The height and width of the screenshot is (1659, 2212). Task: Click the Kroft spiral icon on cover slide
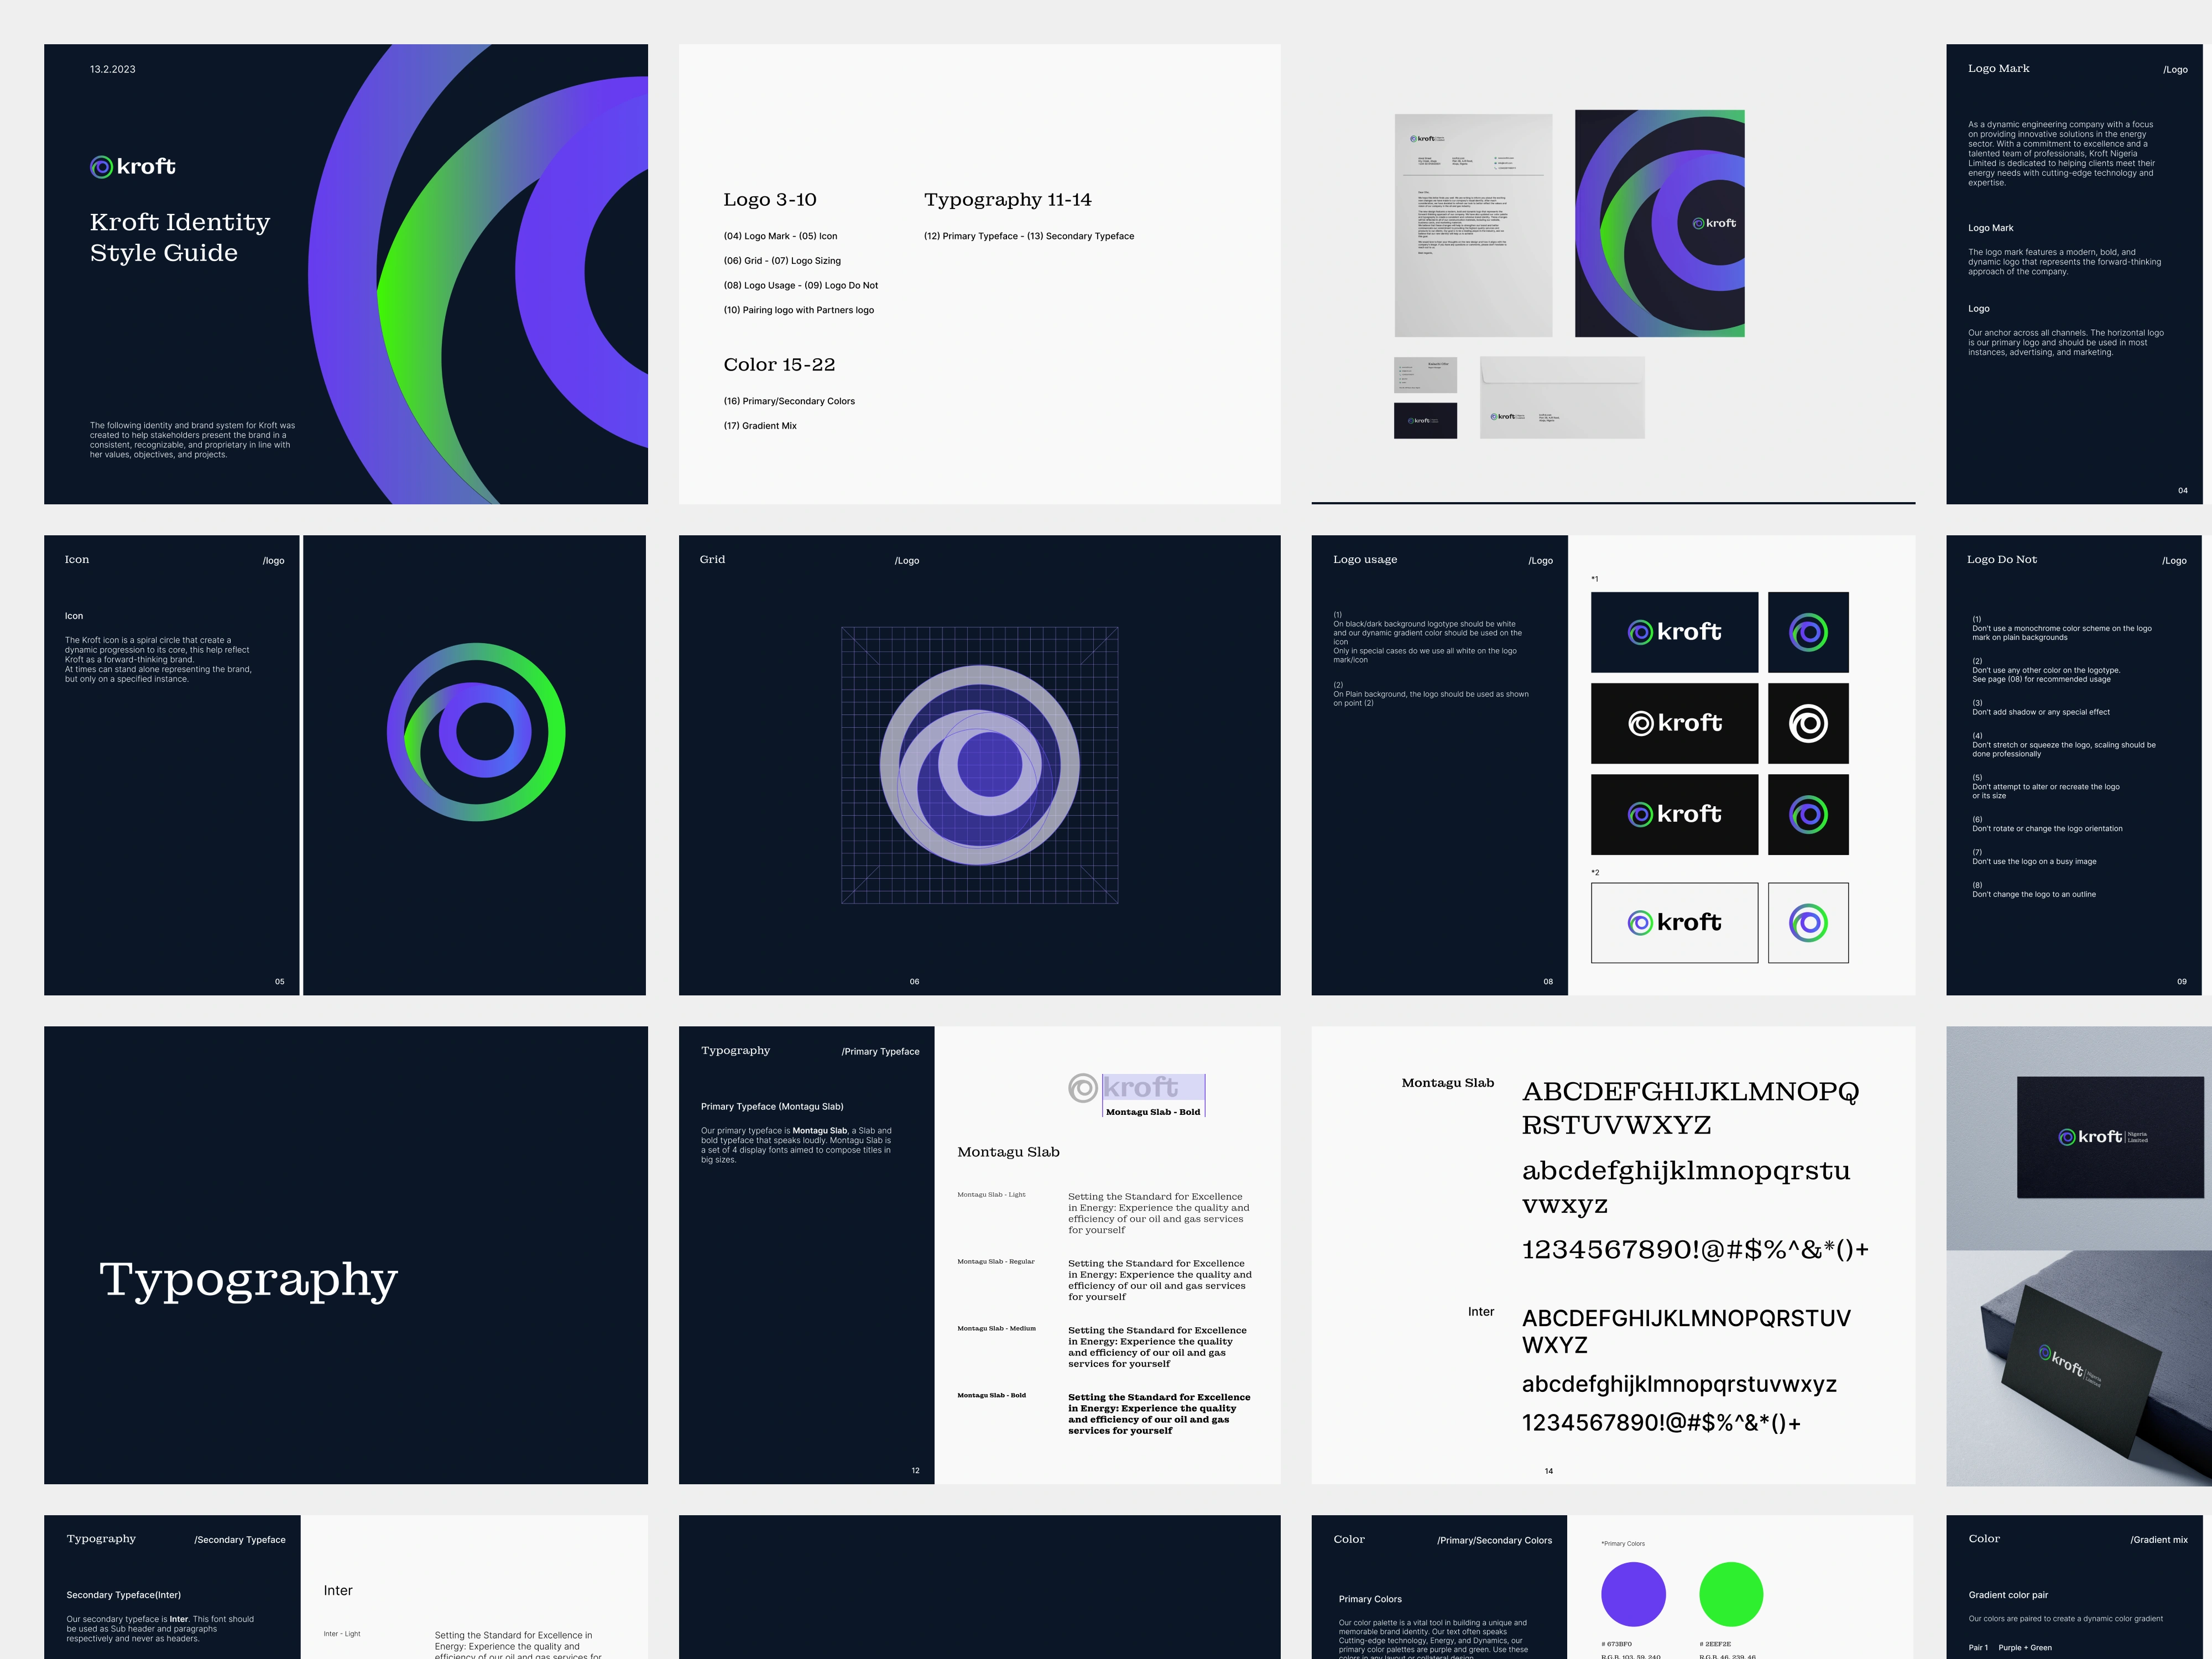[x=101, y=167]
